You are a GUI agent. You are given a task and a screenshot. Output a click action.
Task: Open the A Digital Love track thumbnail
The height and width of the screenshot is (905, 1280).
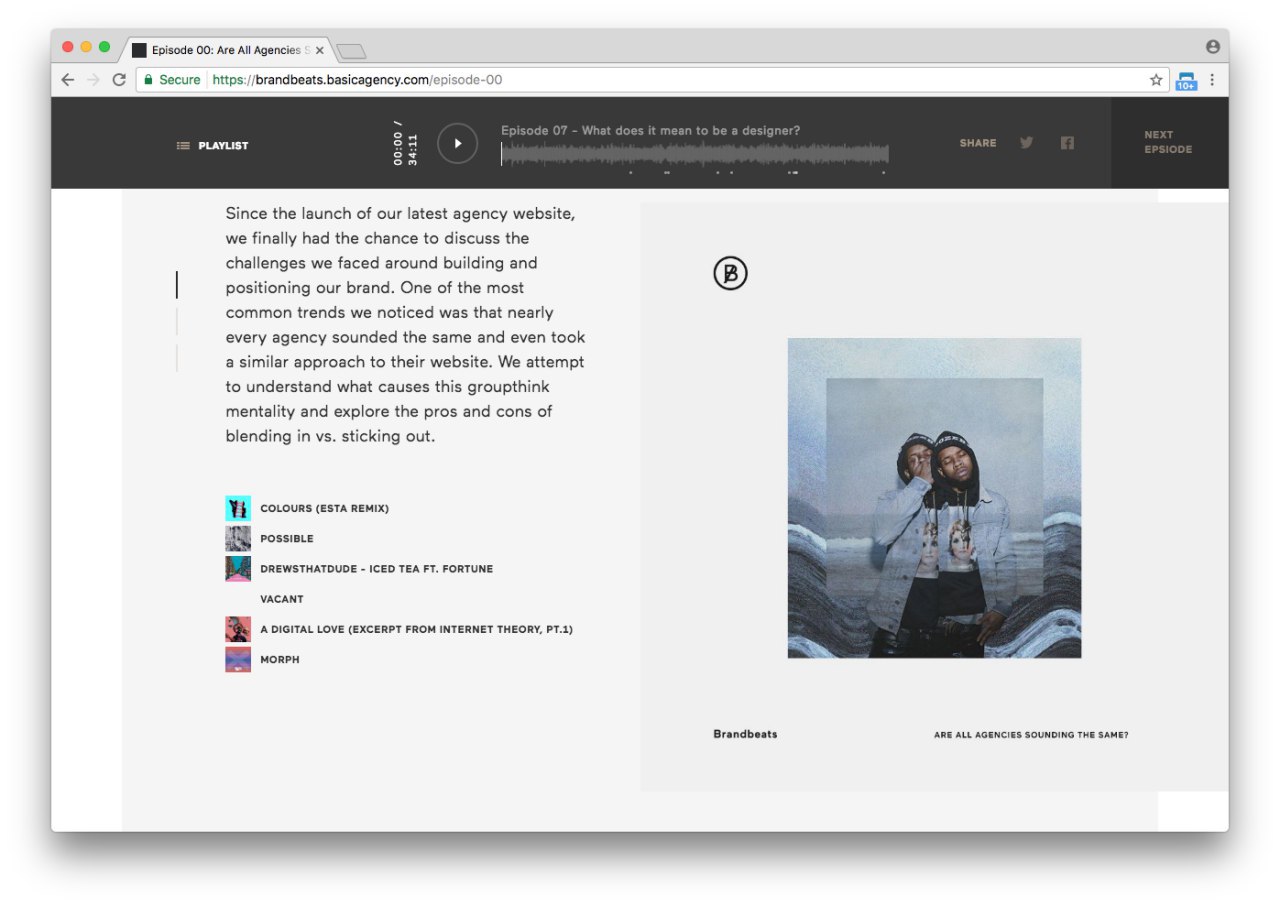(238, 629)
